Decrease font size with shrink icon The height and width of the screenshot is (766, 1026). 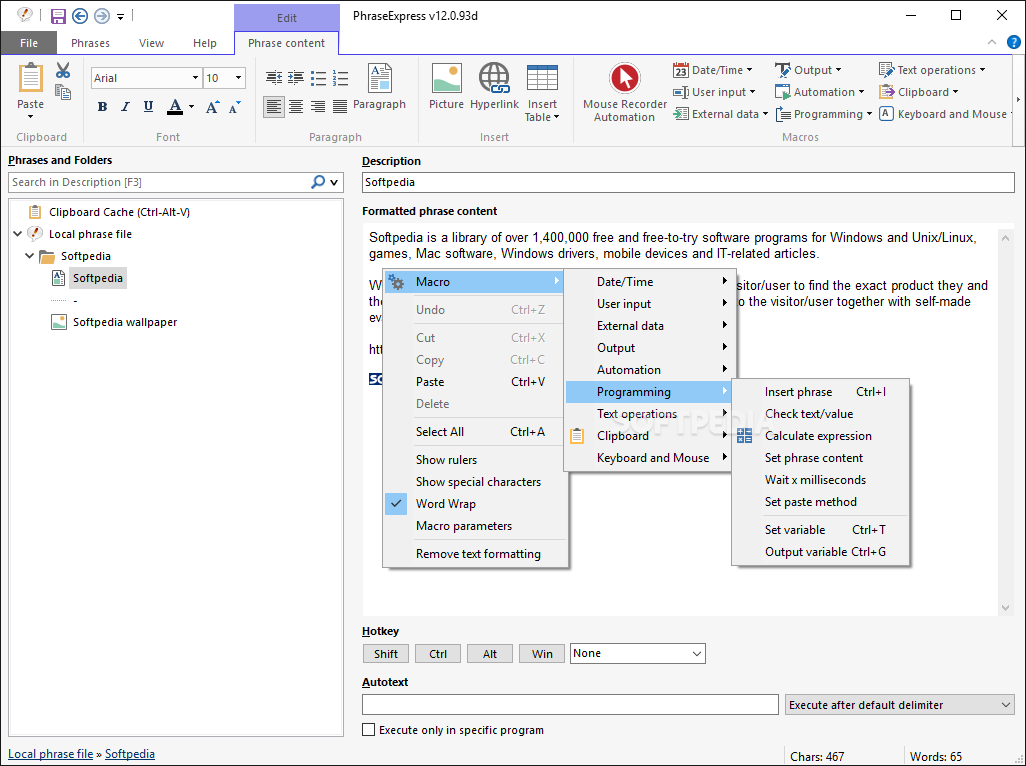click(x=235, y=107)
